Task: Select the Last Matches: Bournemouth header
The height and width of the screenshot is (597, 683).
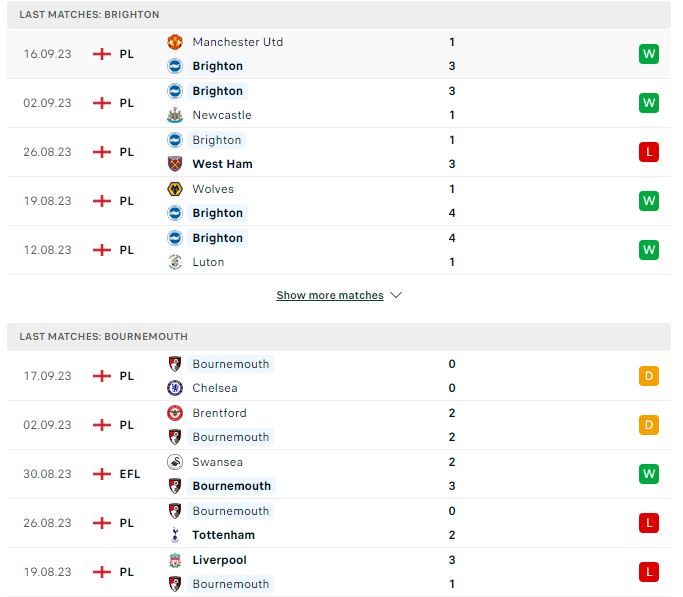Action: tap(339, 337)
